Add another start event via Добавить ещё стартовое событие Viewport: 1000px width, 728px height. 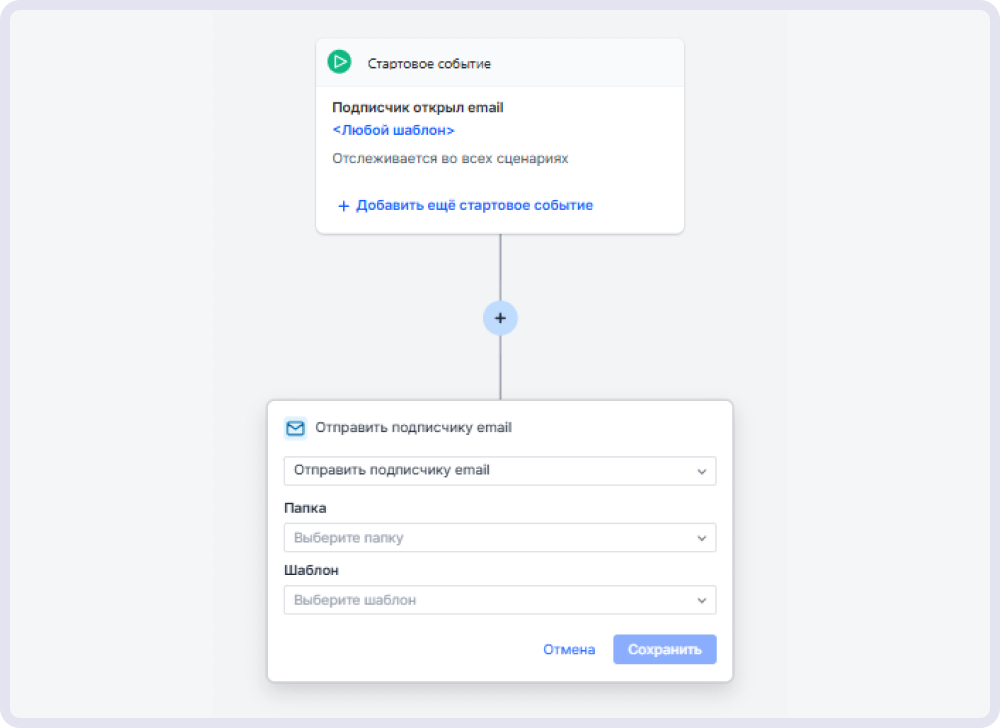click(x=474, y=205)
